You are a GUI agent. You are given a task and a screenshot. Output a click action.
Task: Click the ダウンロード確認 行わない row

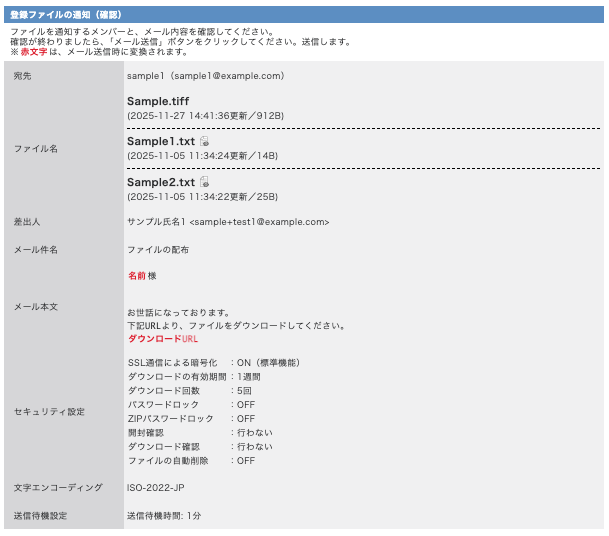[x=200, y=447]
